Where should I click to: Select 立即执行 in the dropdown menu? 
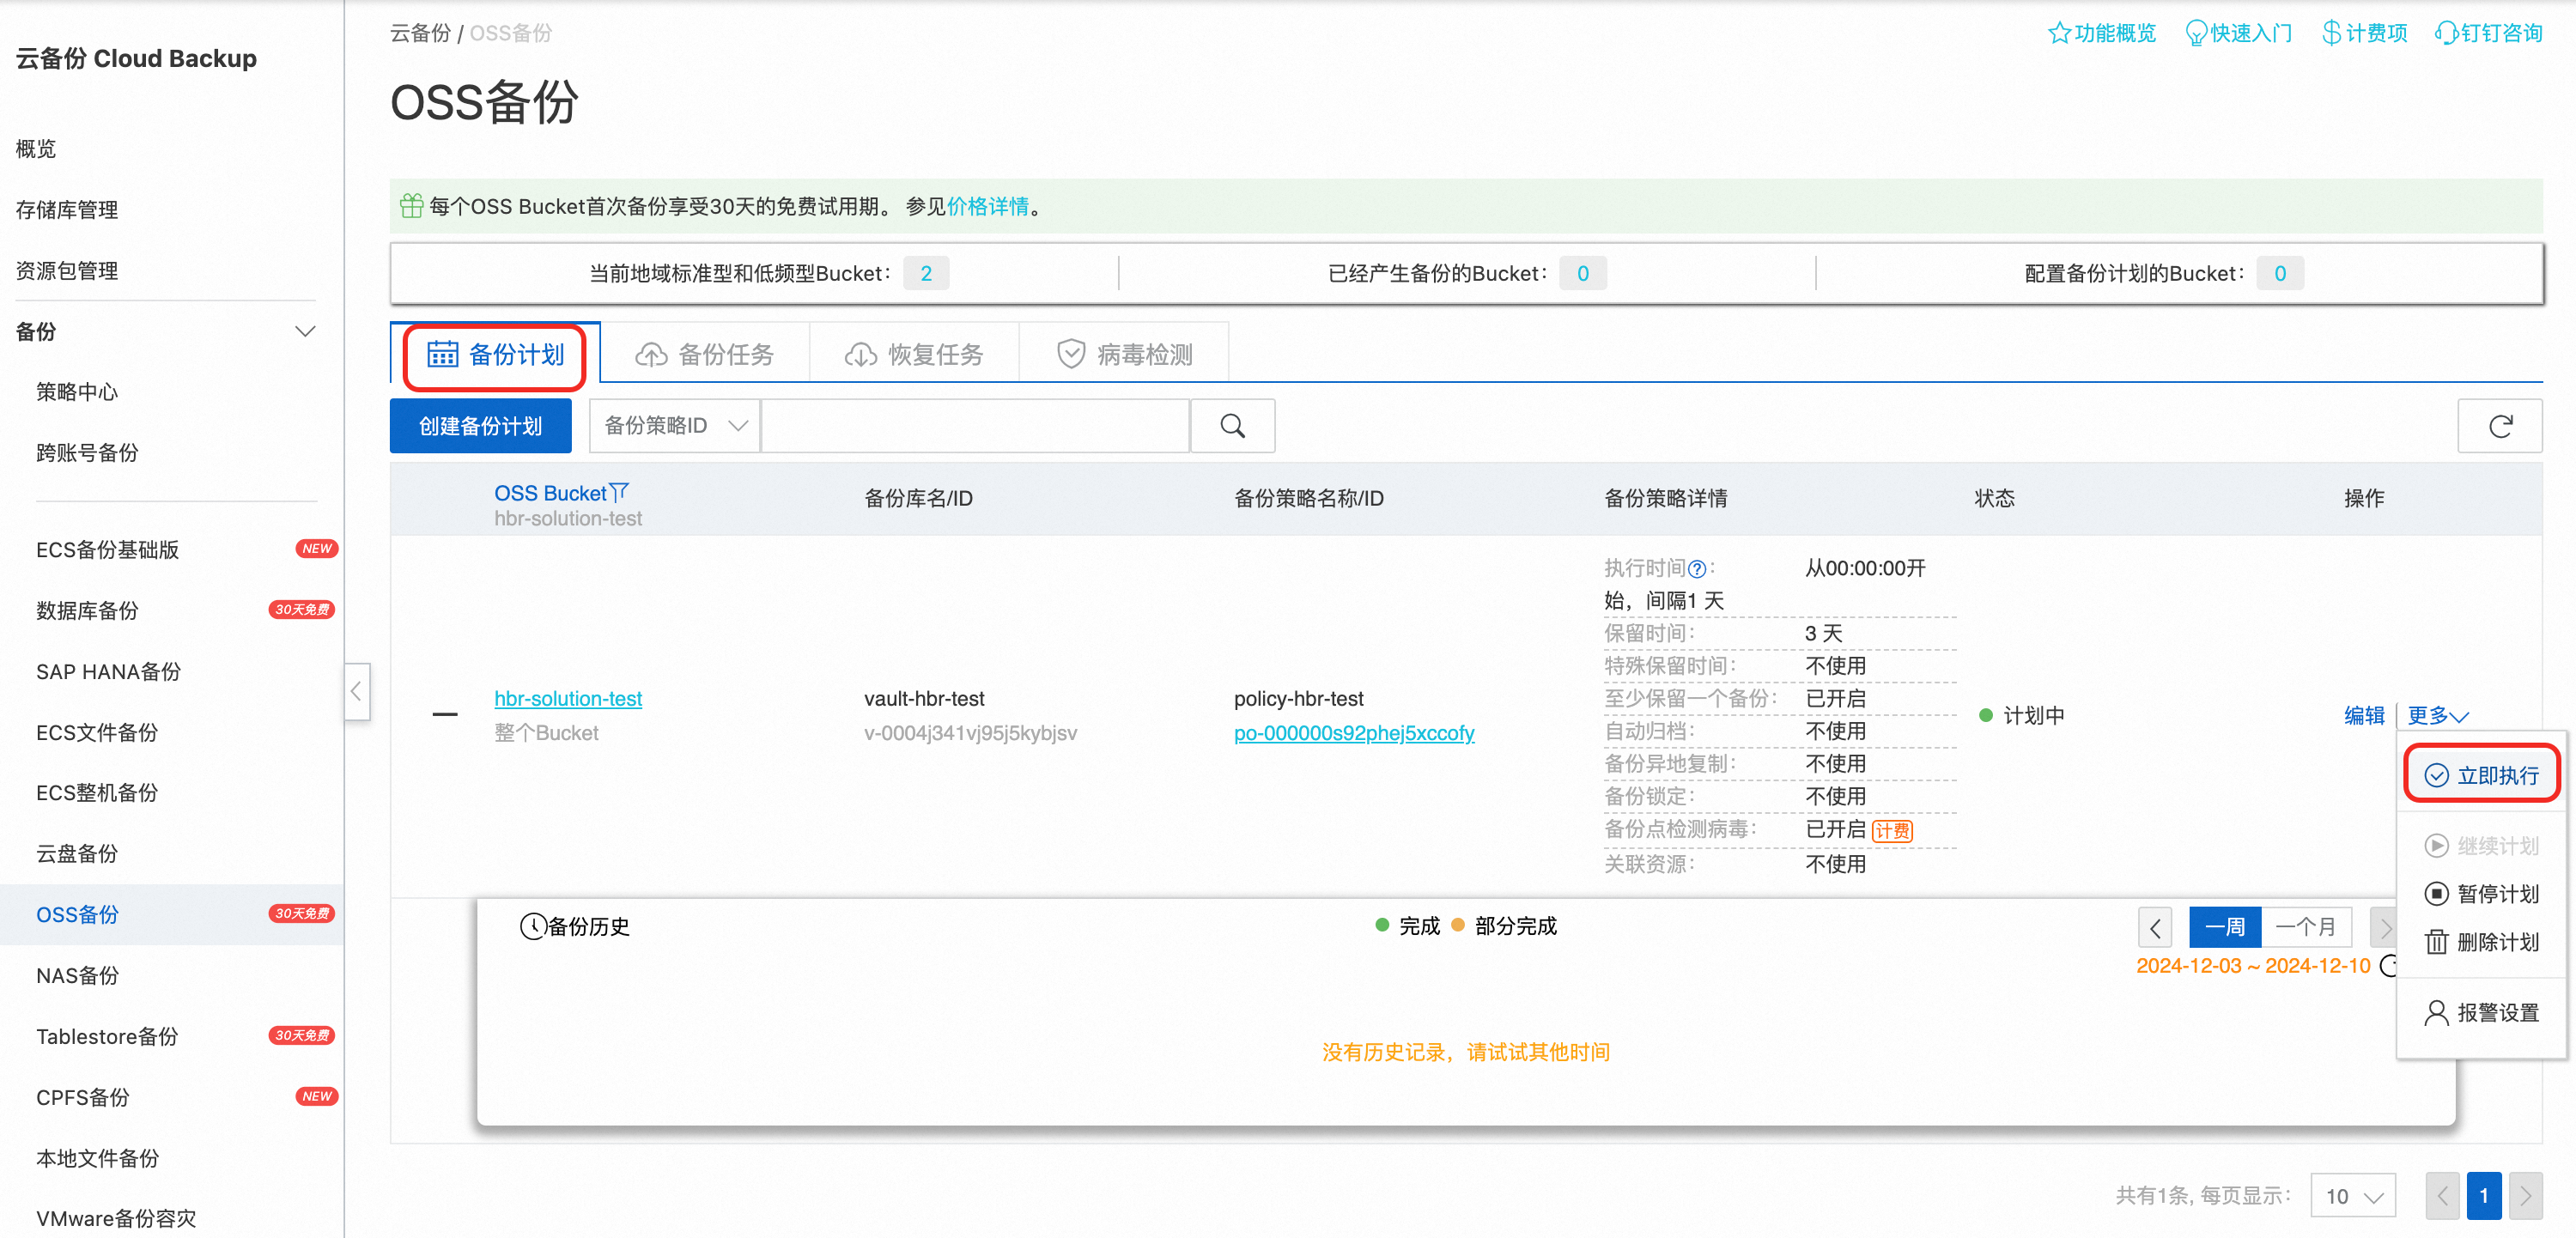tap(2483, 775)
